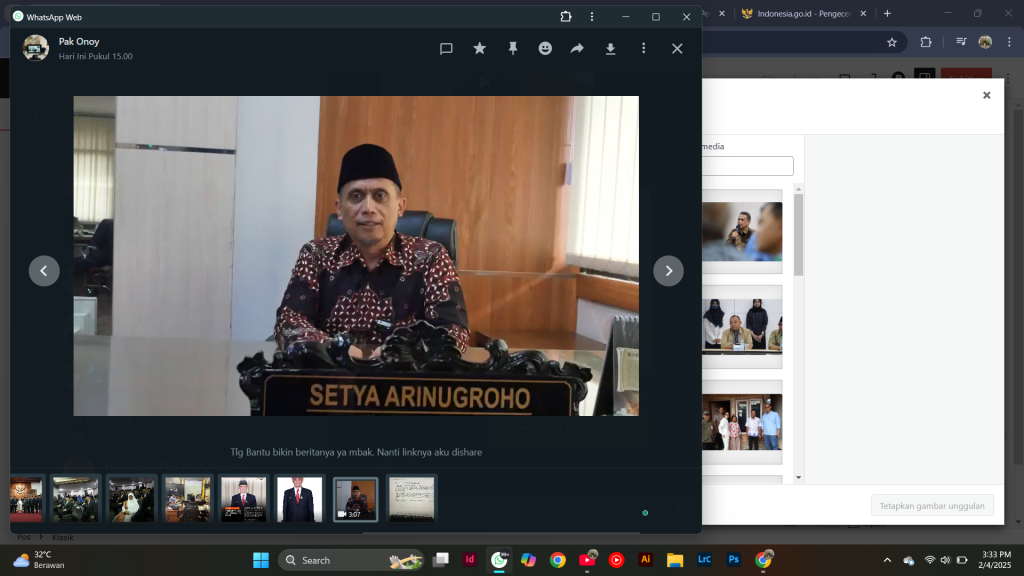Image resolution: width=1024 pixels, height=576 pixels.
Task: Bookmark the page with Chrome star icon
Action: point(892,42)
